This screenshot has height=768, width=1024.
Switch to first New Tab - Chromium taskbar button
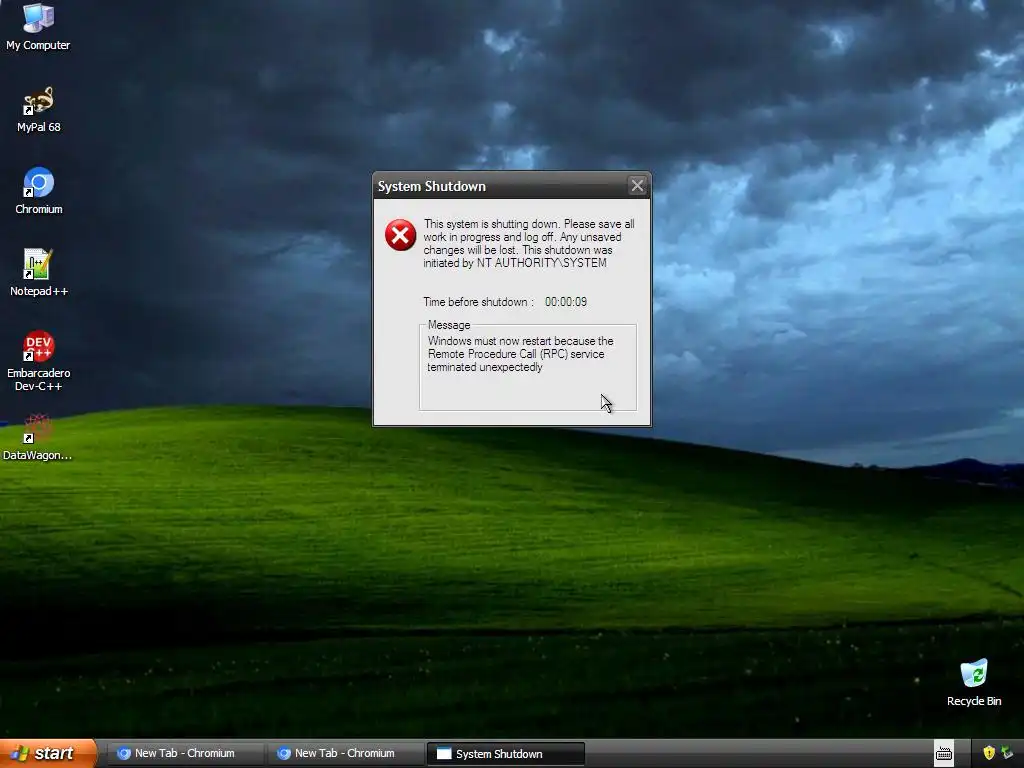(x=185, y=753)
